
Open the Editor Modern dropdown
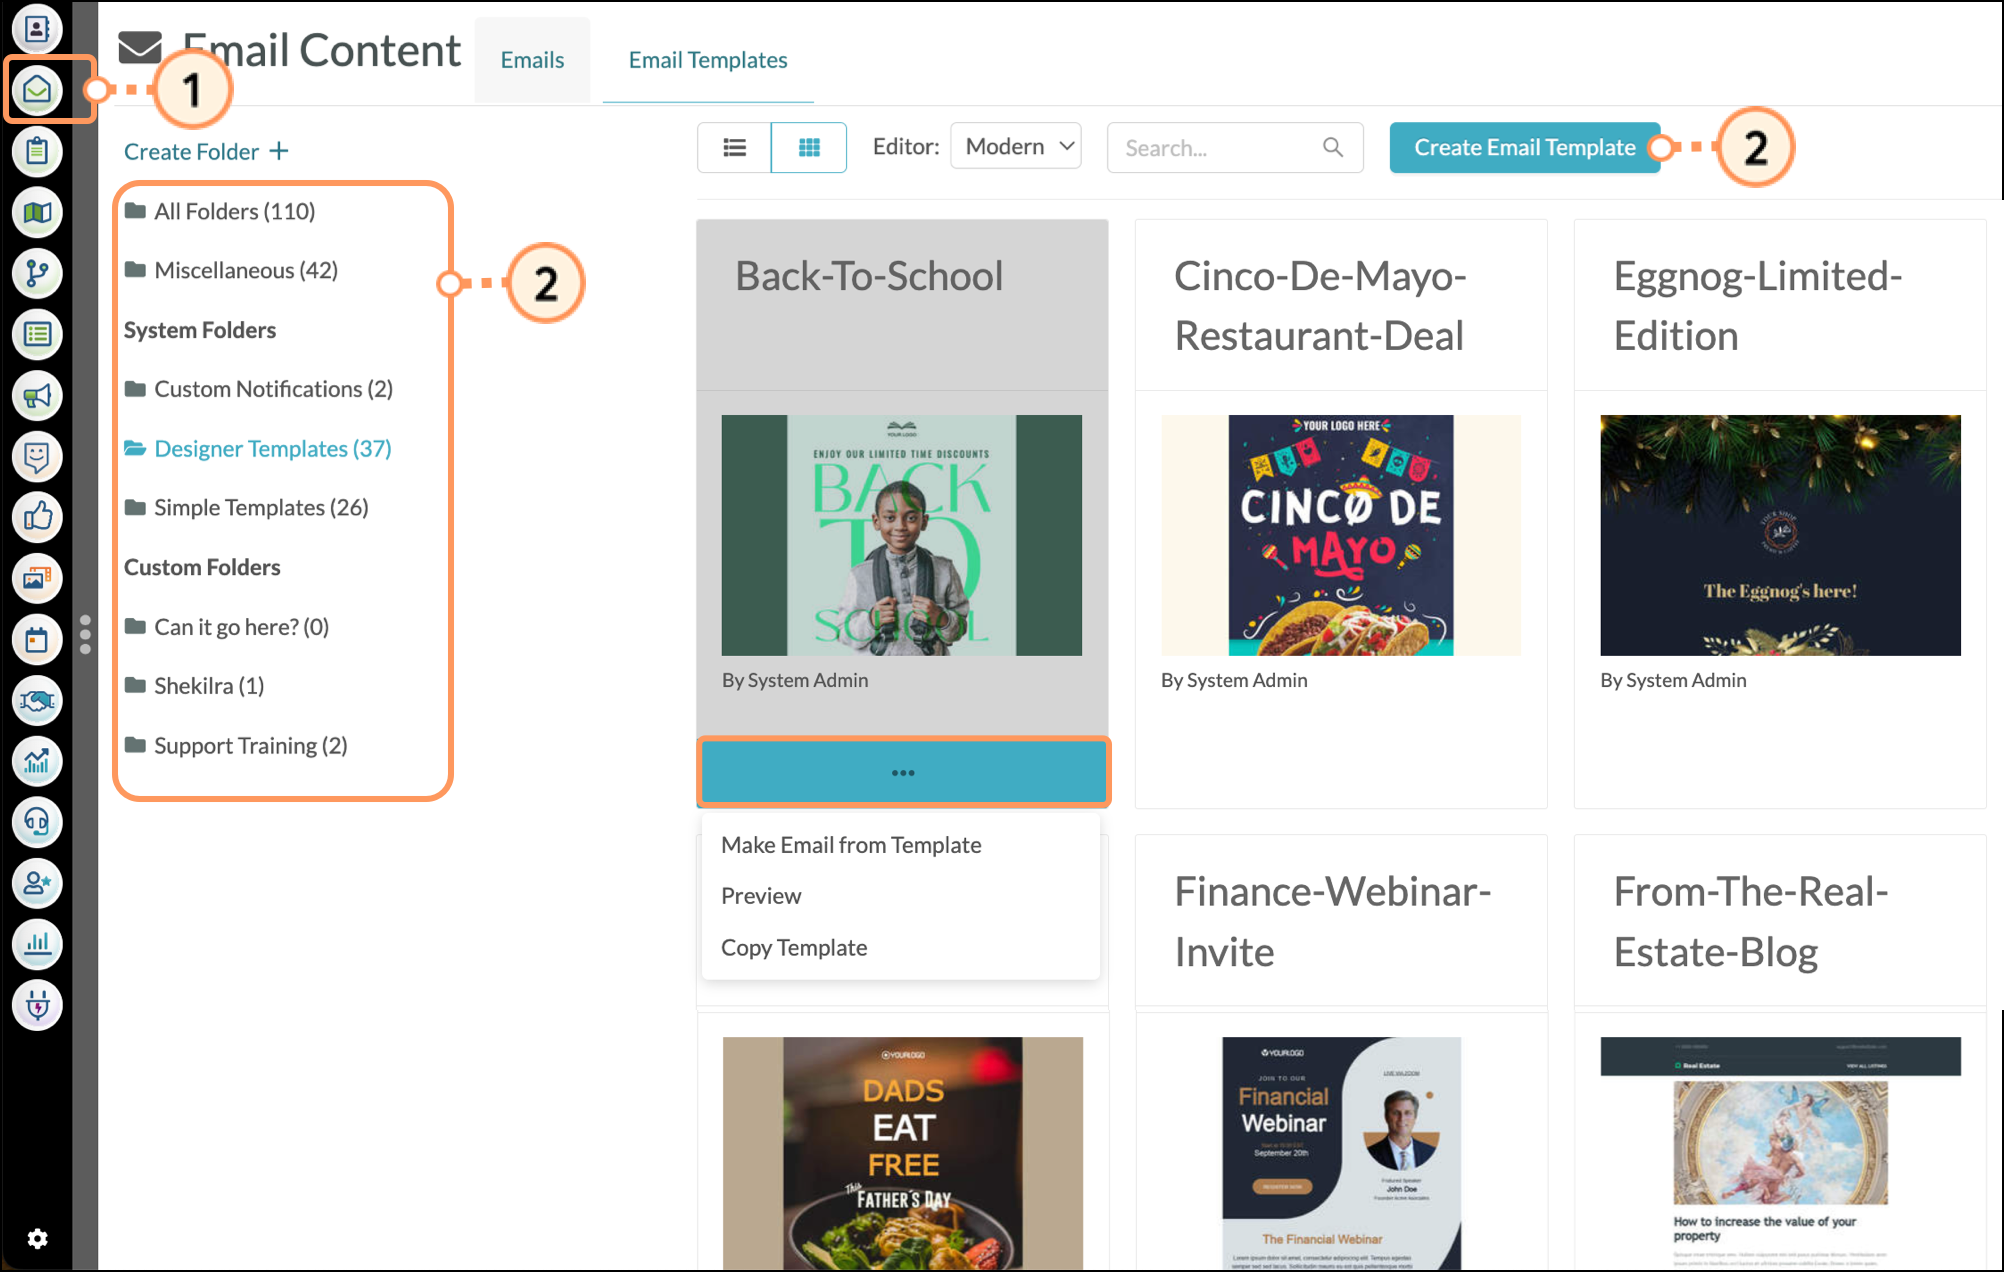(x=1016, y=147)
